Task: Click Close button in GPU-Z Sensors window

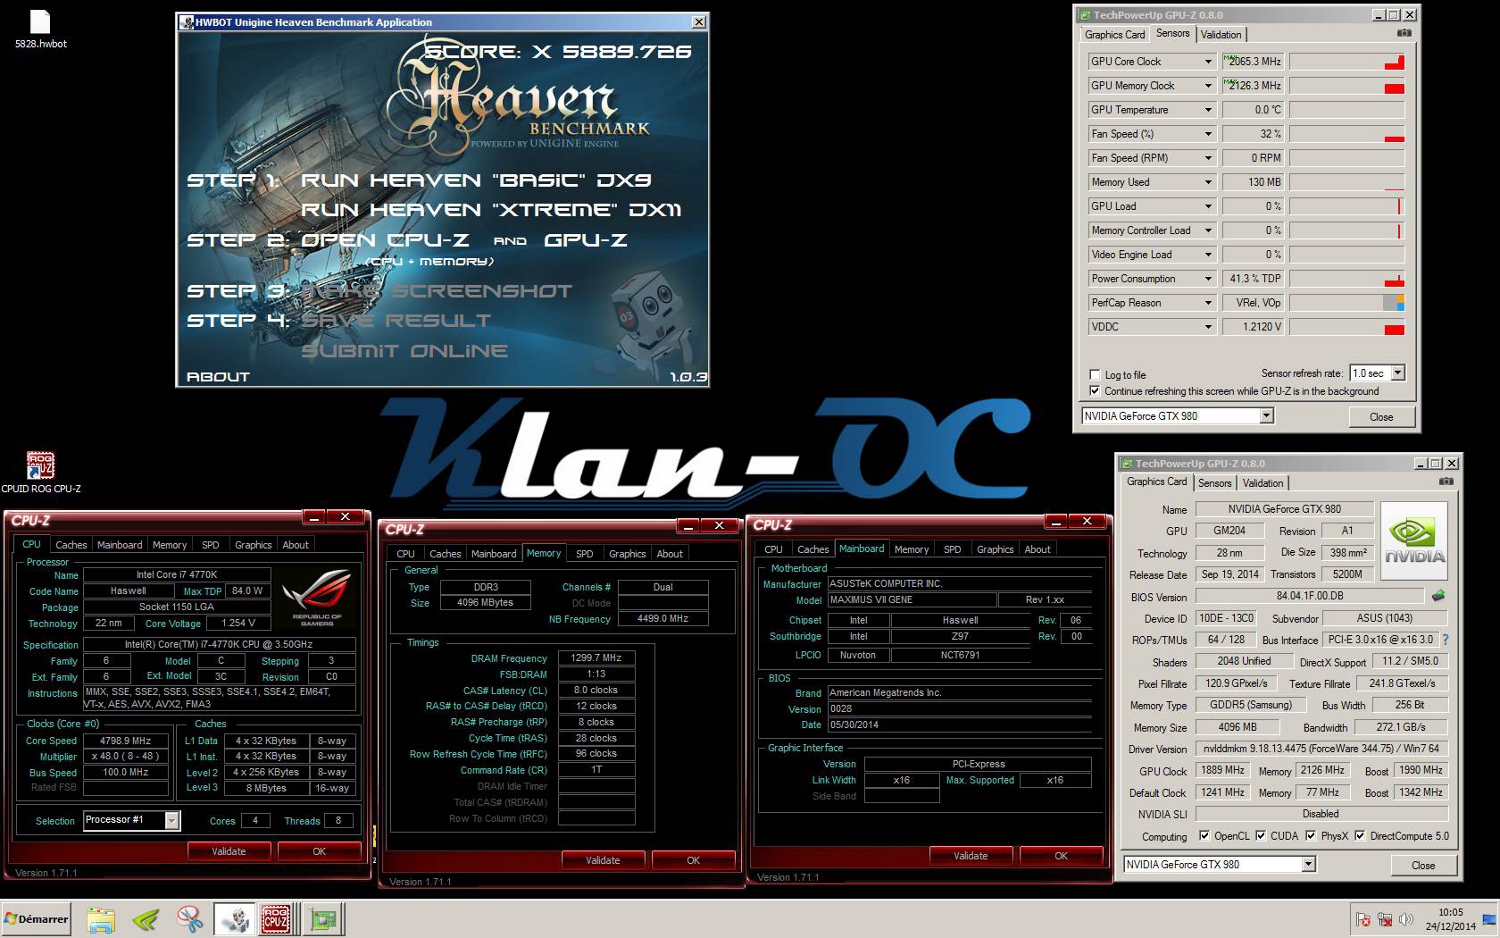Action: pos(1381,417)
